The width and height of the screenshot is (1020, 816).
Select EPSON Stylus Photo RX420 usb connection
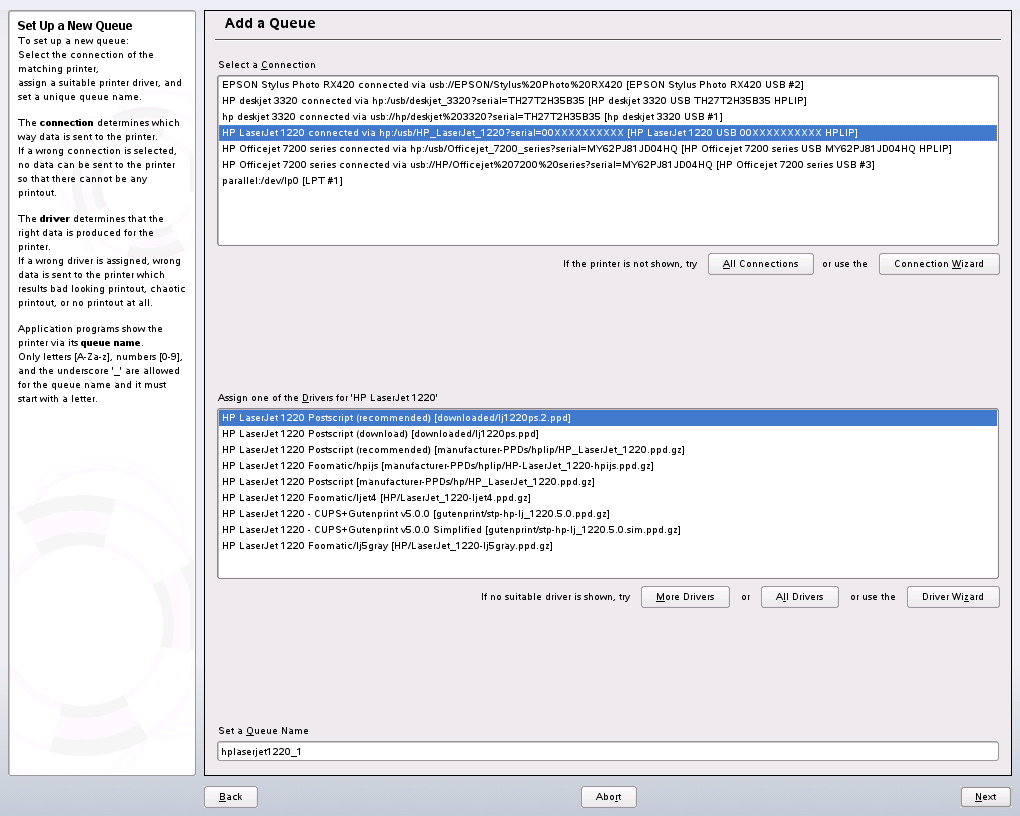[x=512, y=85]
